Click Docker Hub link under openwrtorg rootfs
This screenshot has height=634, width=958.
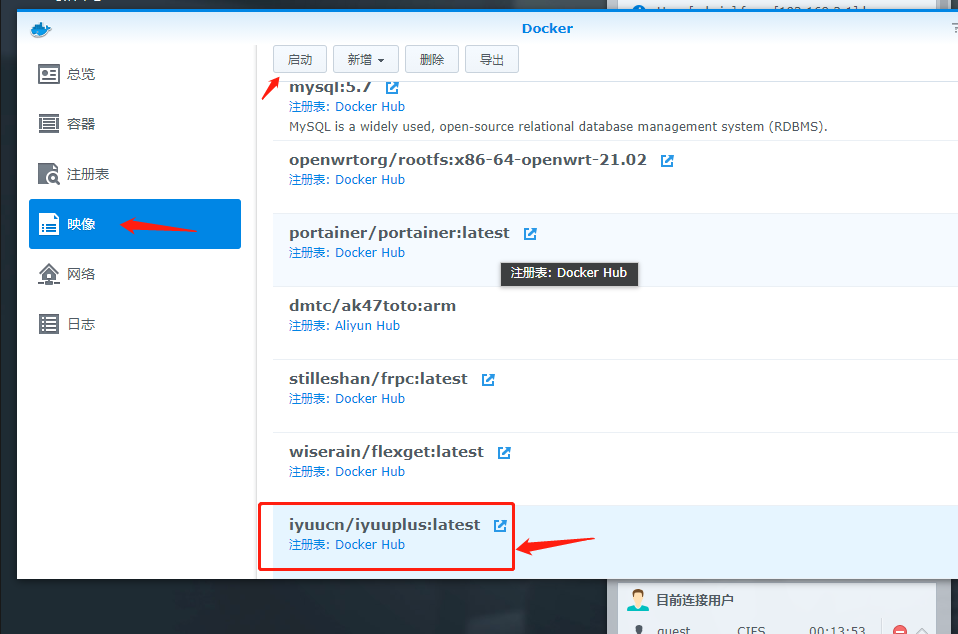point(370,180)
